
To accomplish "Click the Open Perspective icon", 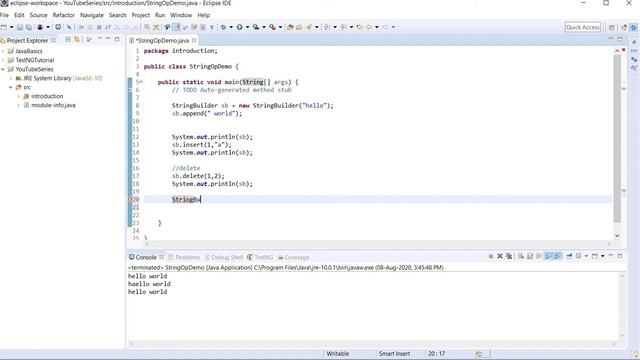I will coord(611,27).
